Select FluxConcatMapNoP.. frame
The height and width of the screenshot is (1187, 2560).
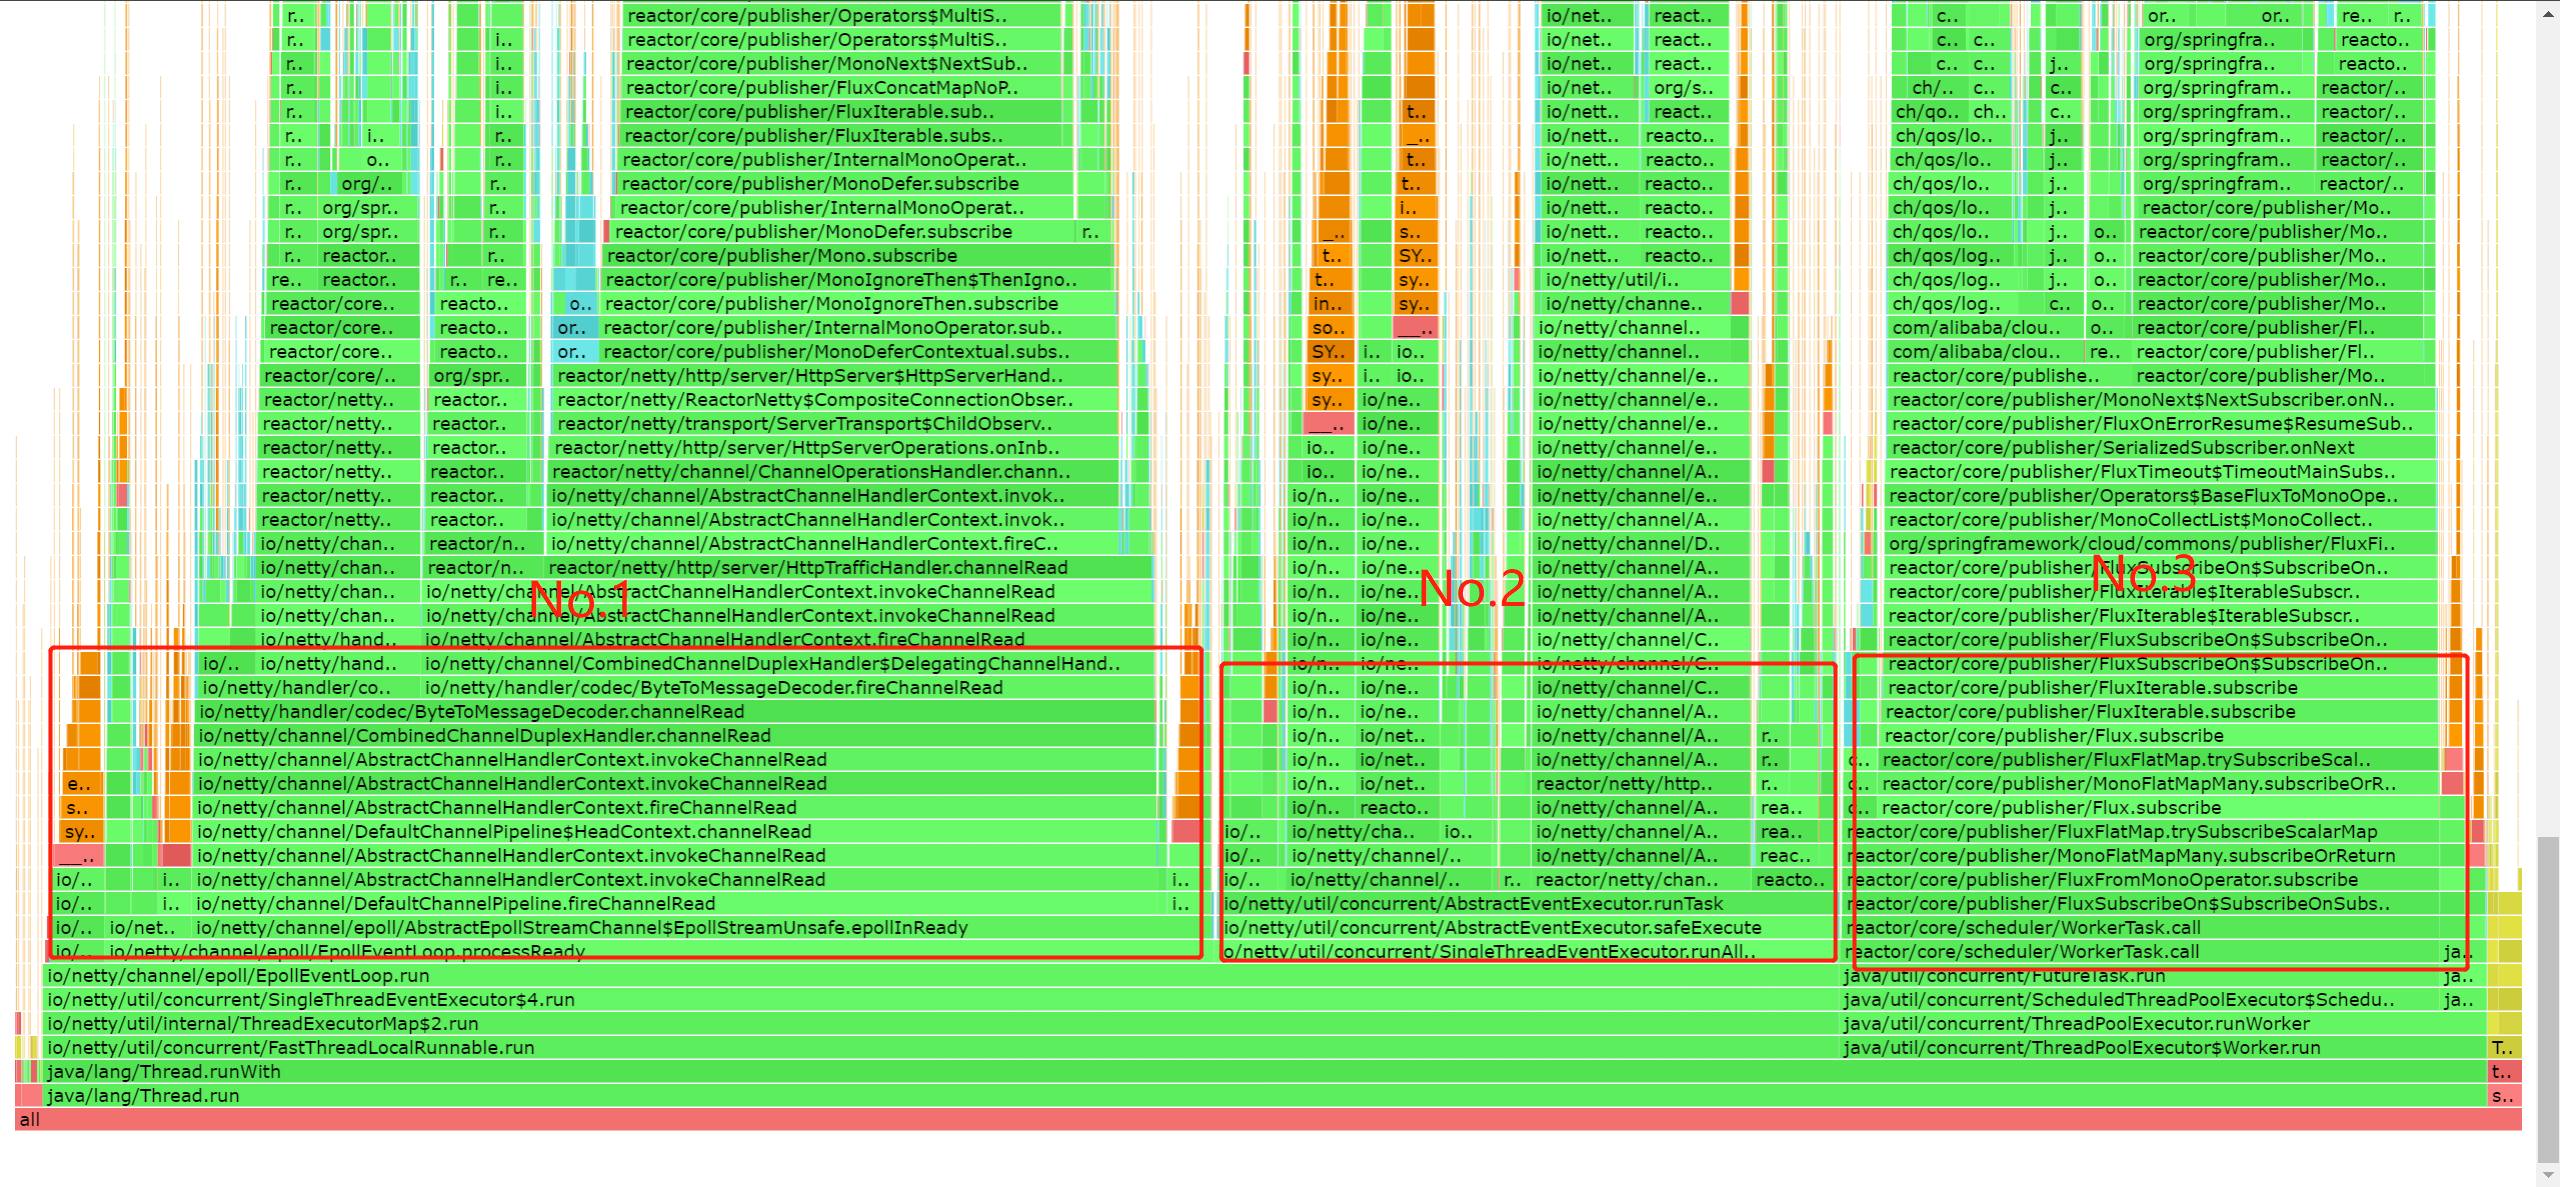pyautogui.click(x=842, y=87)
